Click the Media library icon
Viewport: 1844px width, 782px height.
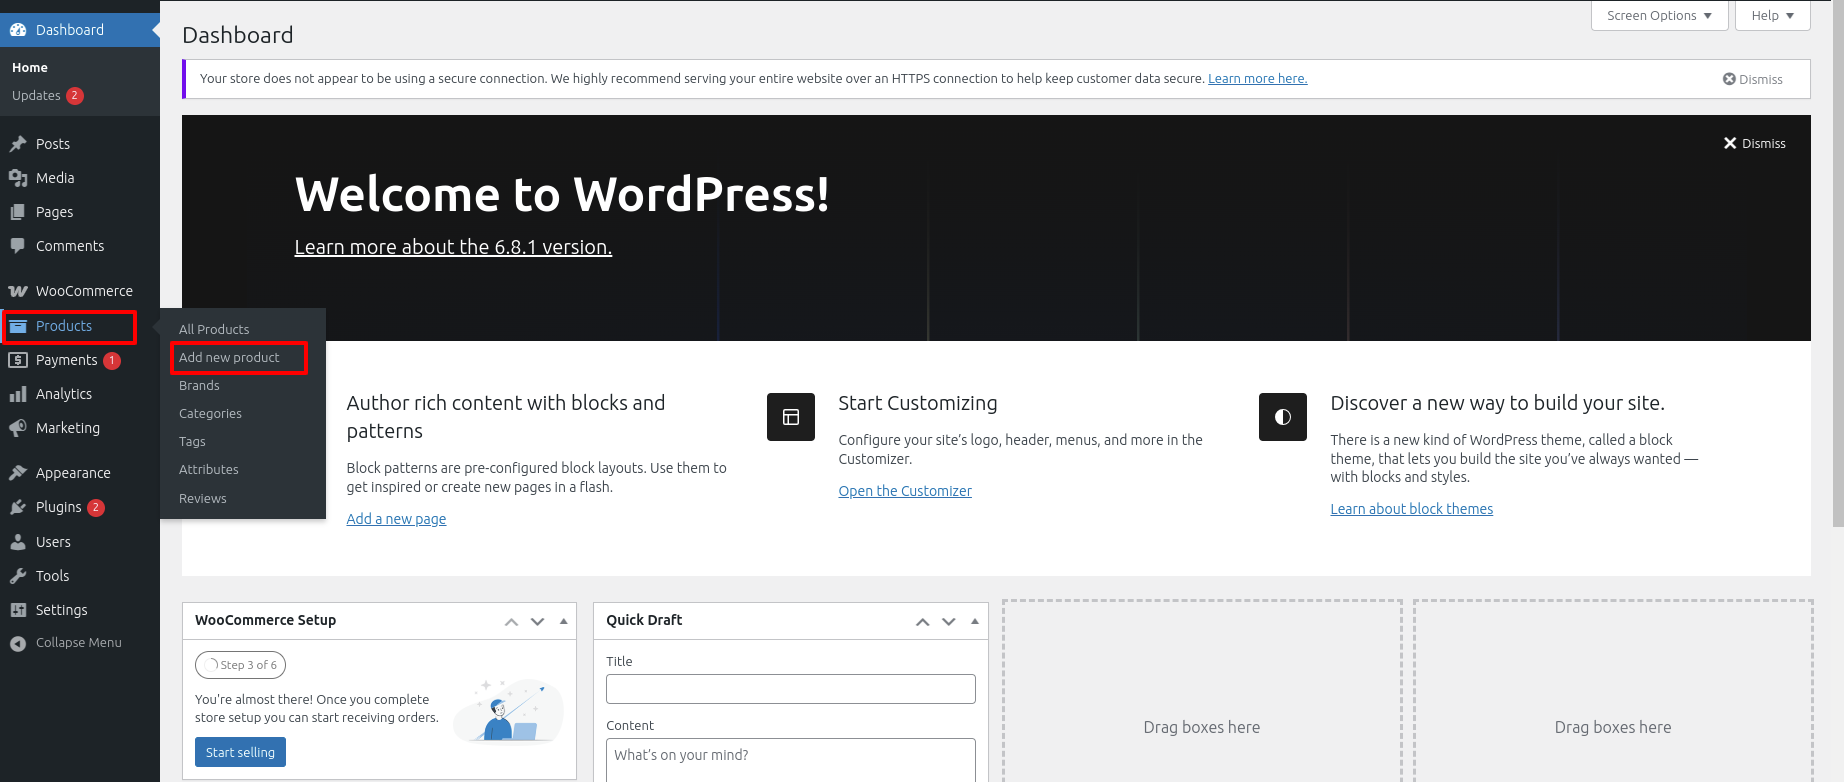point(18,178)
